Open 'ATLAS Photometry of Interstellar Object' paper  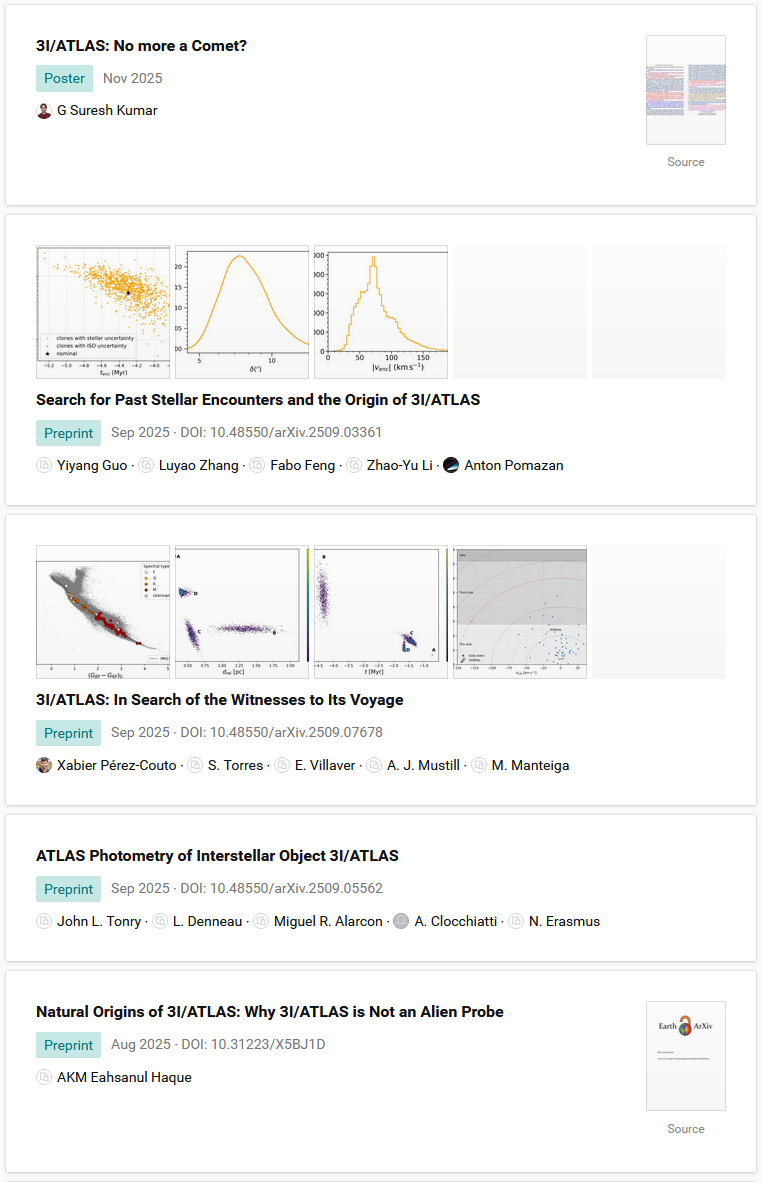point(217,855)
